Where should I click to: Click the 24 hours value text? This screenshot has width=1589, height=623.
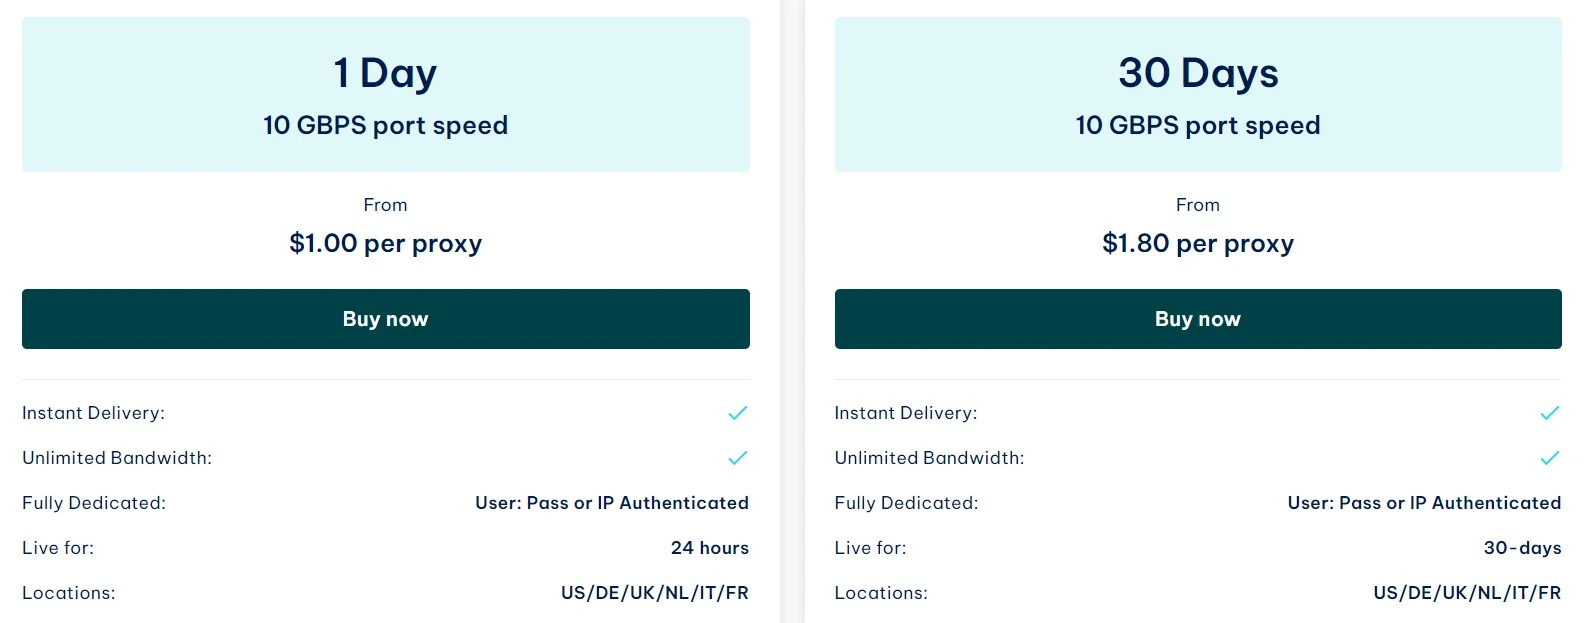709,548
